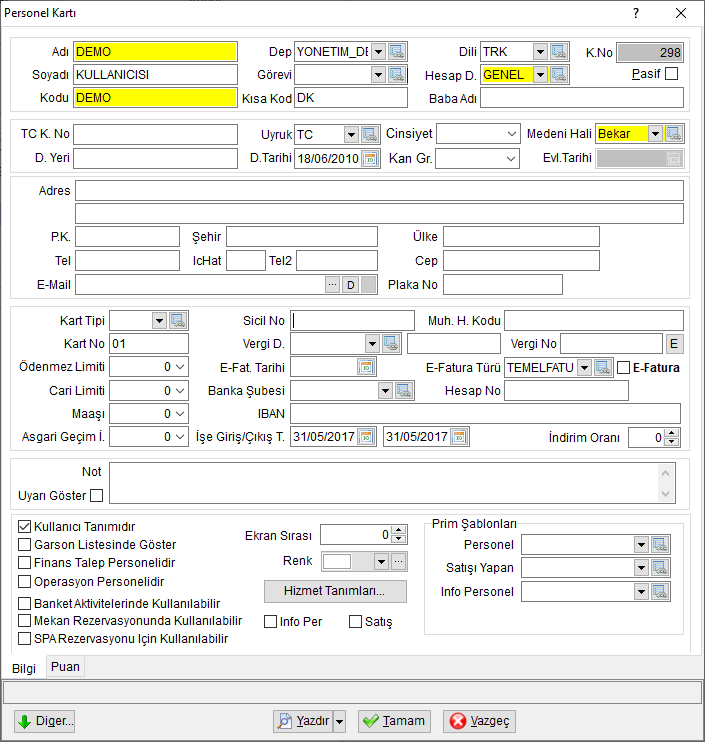The height and width of the screenshot is (742, 705).
Task: Open the D.Tarihi calendar picker
Action: pyautogui.click(x=370, y=159)
